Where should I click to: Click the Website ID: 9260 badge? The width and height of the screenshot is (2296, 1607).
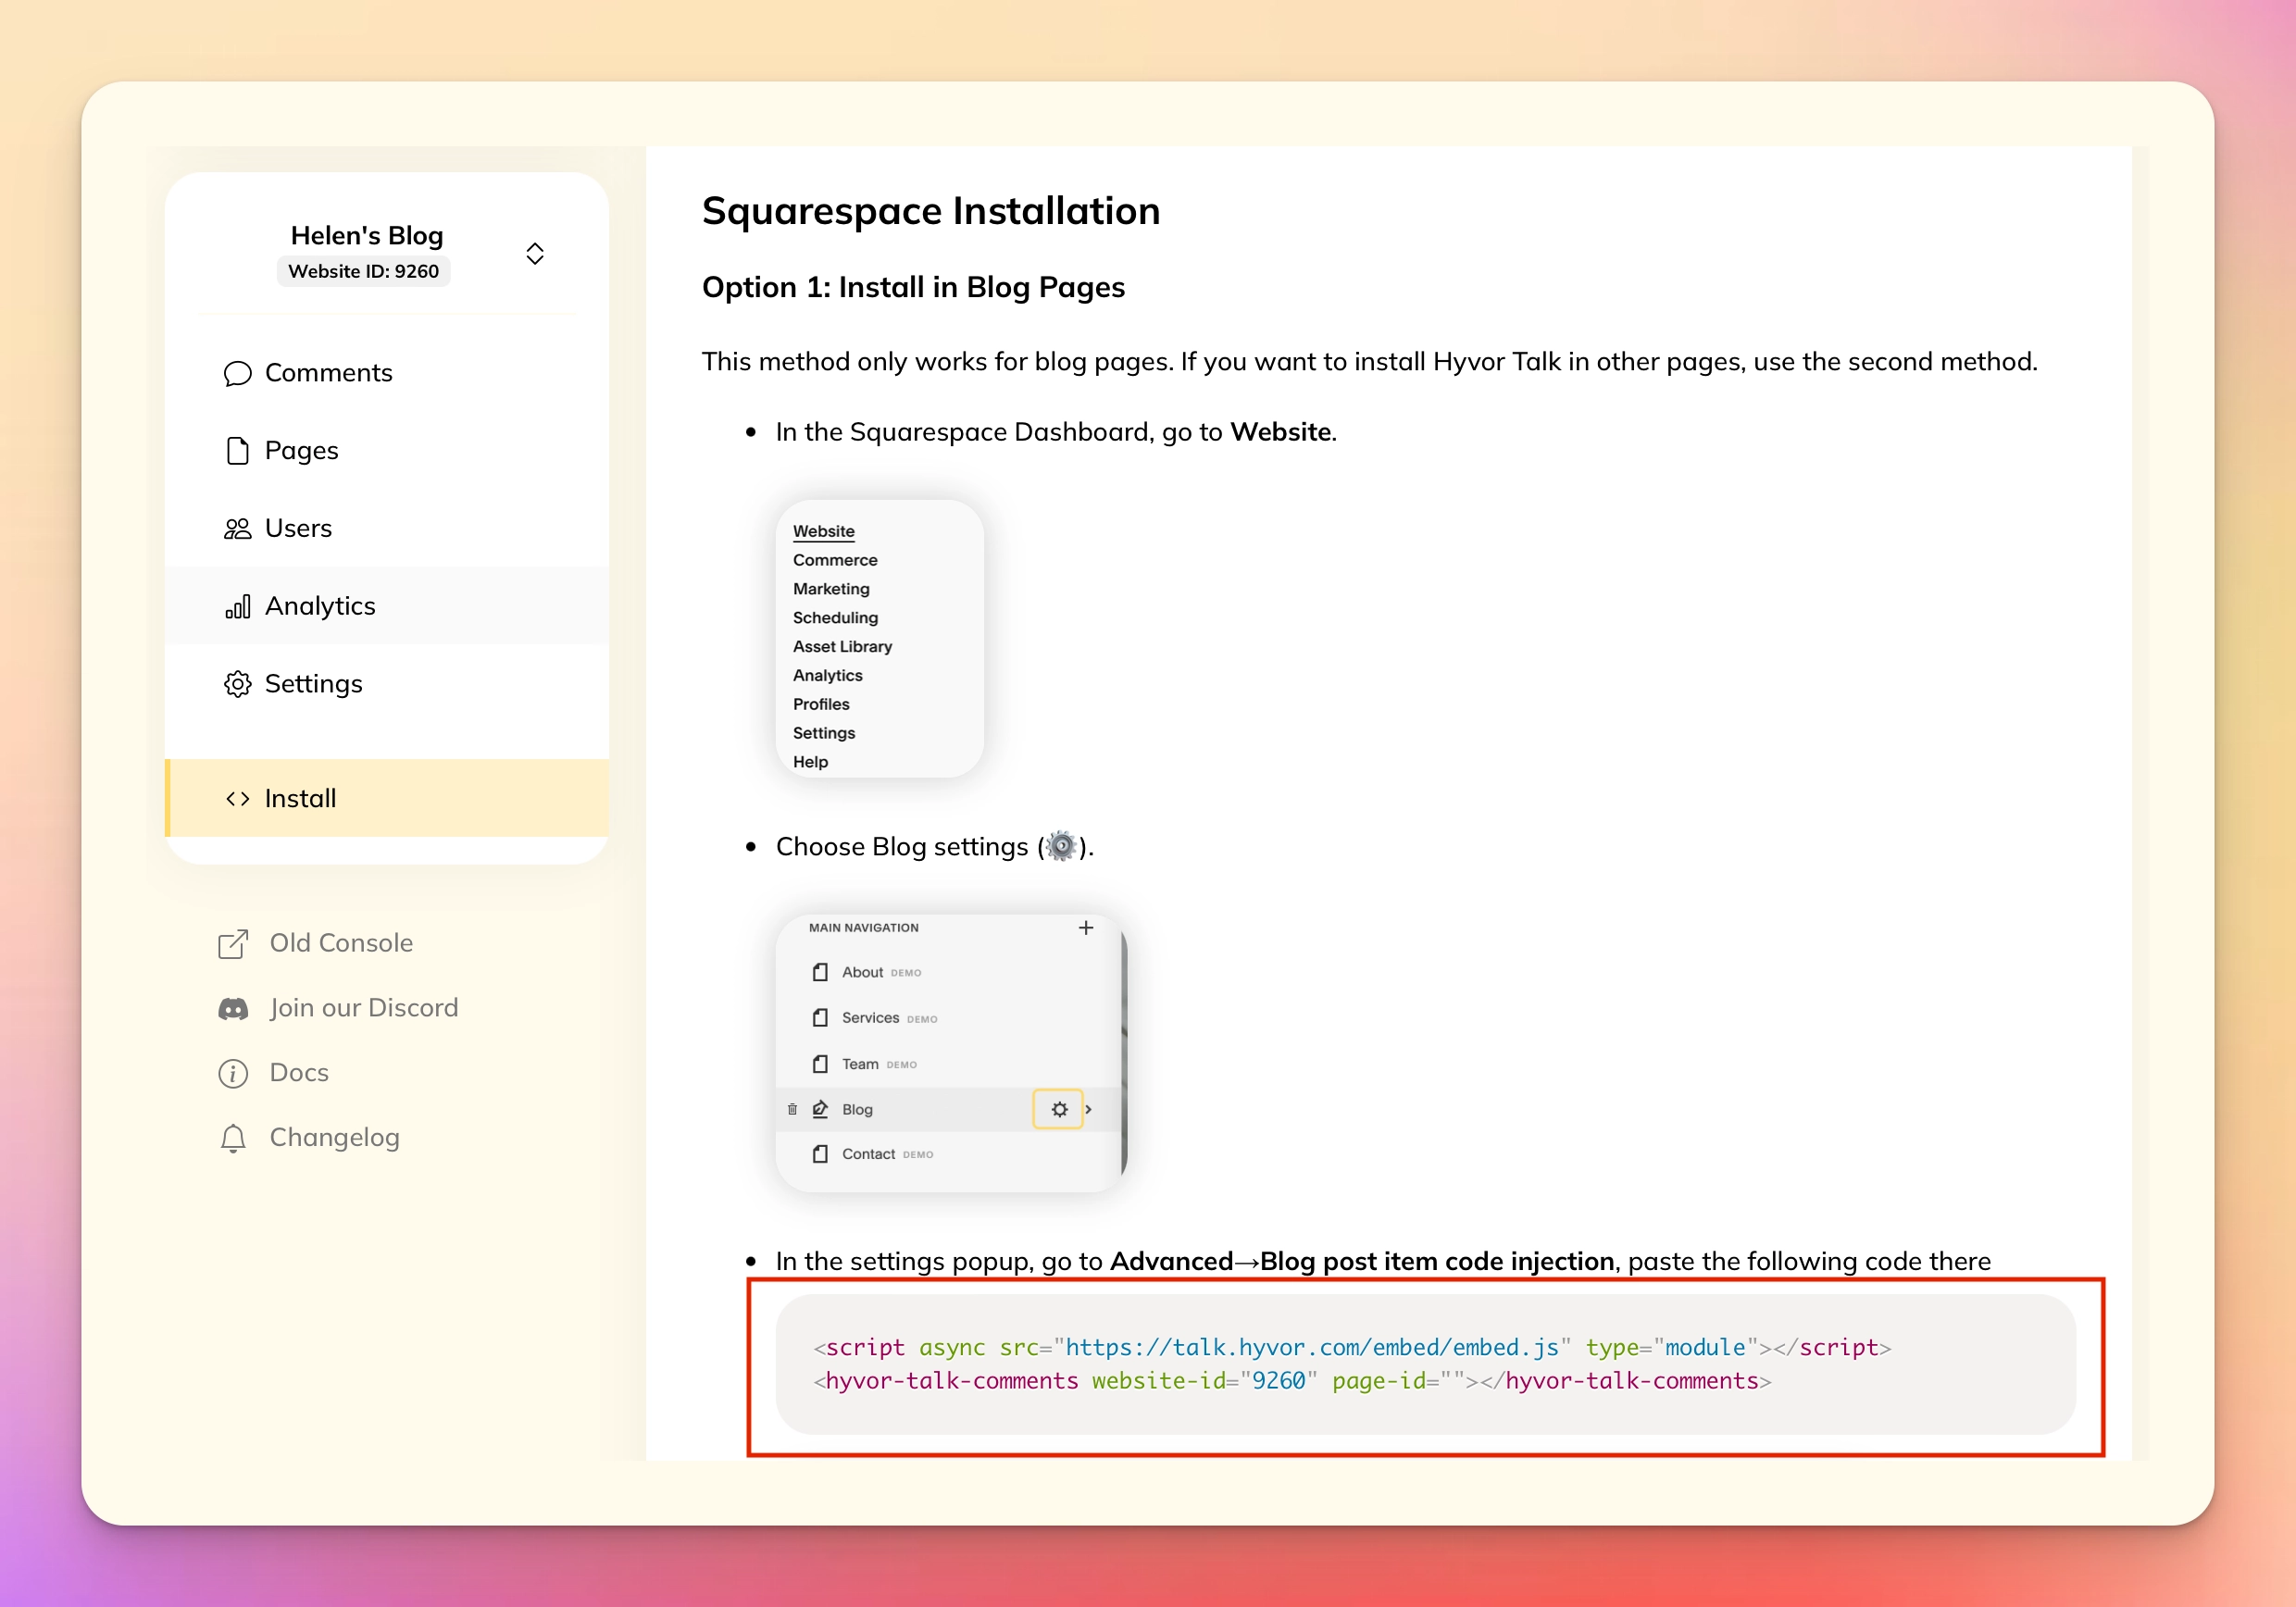pyautogui.click(x=363, y=271)
